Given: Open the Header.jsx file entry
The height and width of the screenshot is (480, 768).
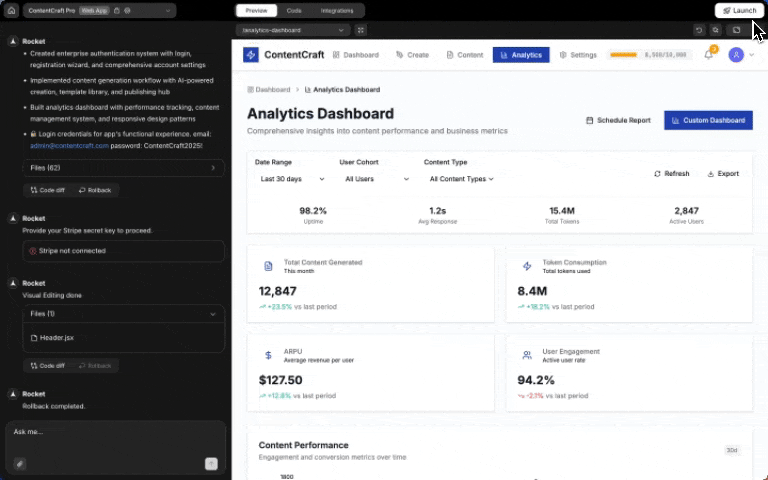Looking at the screenshot, I should (52, 337).
